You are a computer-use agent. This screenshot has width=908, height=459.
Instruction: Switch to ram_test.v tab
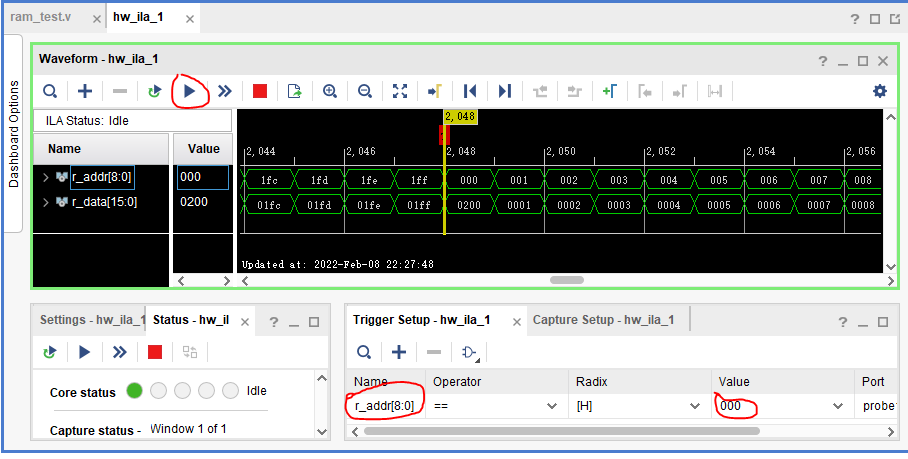pyautogui.click(x=41, y=17)
